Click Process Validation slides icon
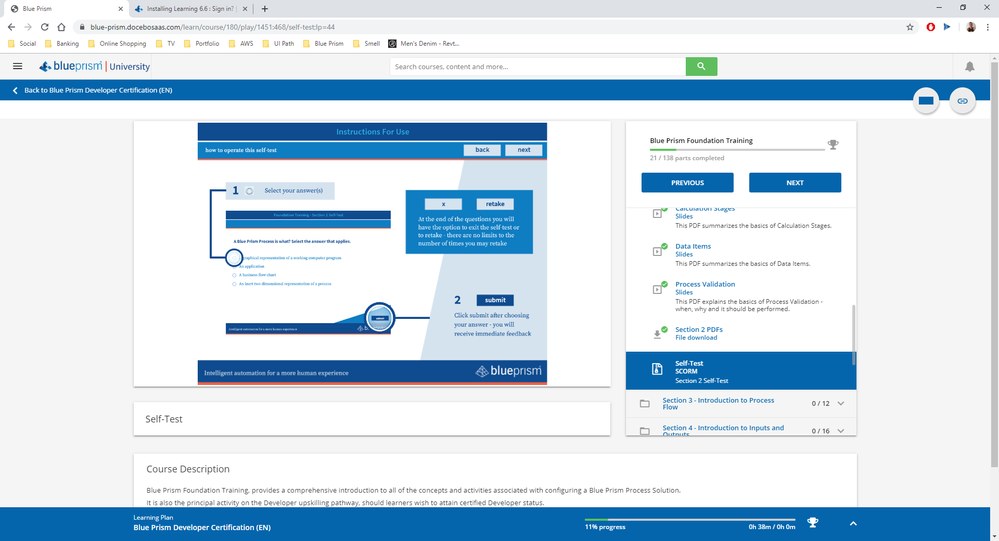 tap(658, 289)
